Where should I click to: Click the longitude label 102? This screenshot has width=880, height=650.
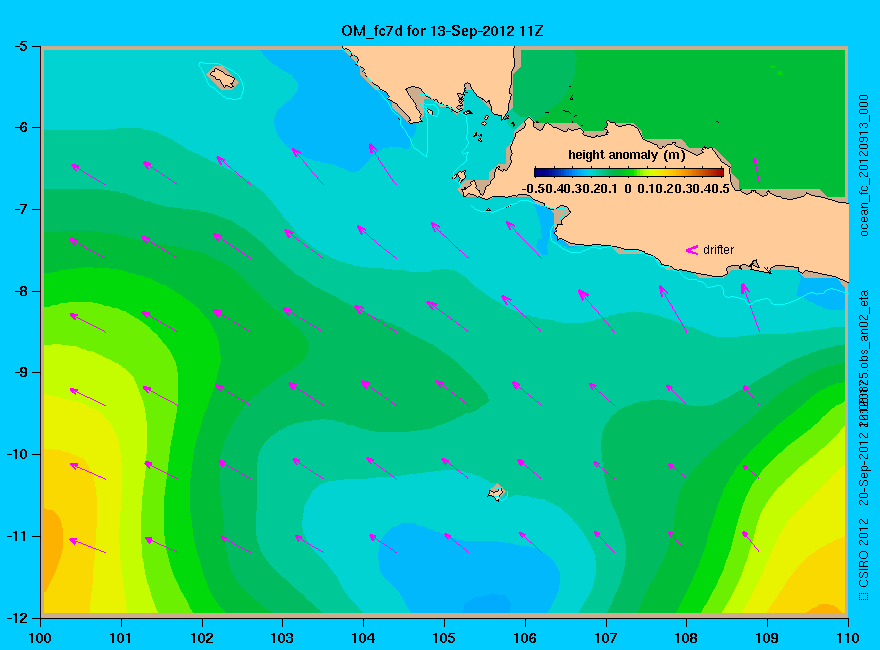point(201,638)
